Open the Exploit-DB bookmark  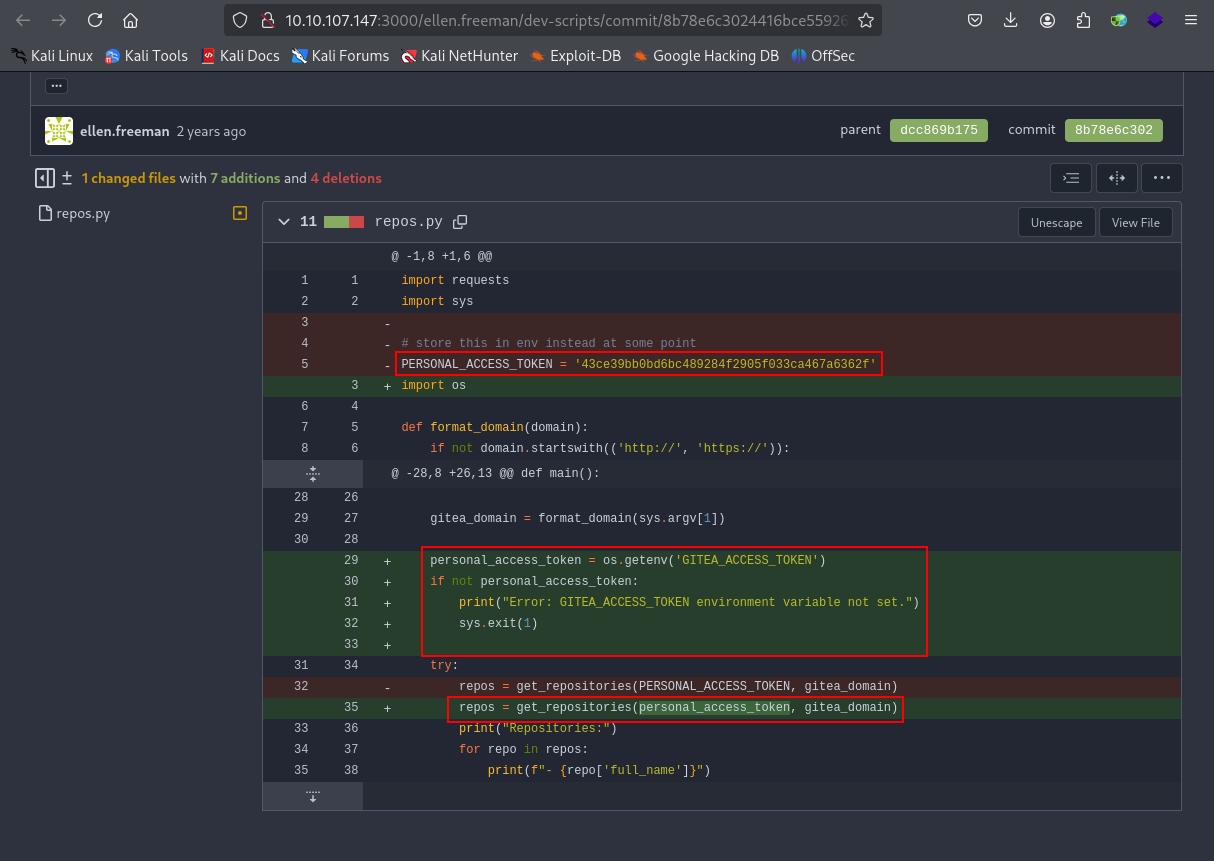(575, 56)
